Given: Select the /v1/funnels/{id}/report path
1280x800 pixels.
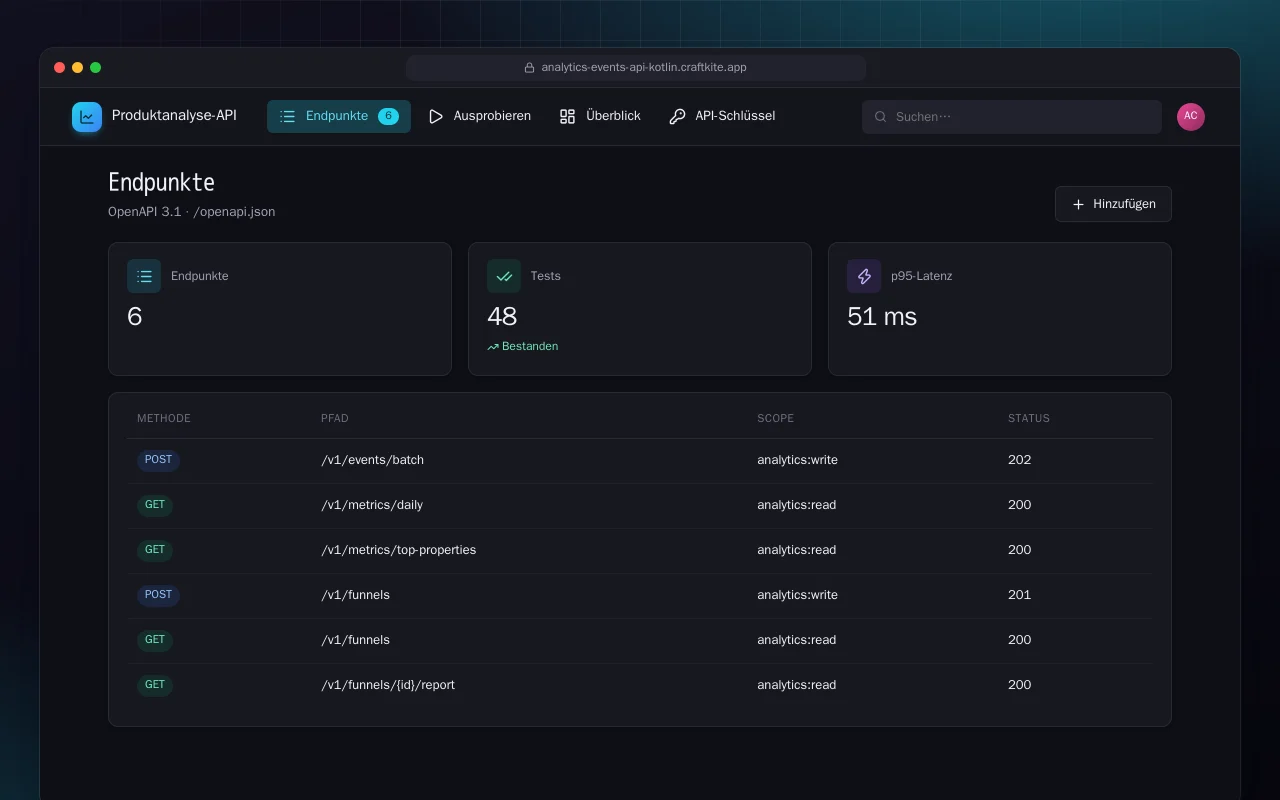Looking at the screenshot, I should tap(388, 685).
